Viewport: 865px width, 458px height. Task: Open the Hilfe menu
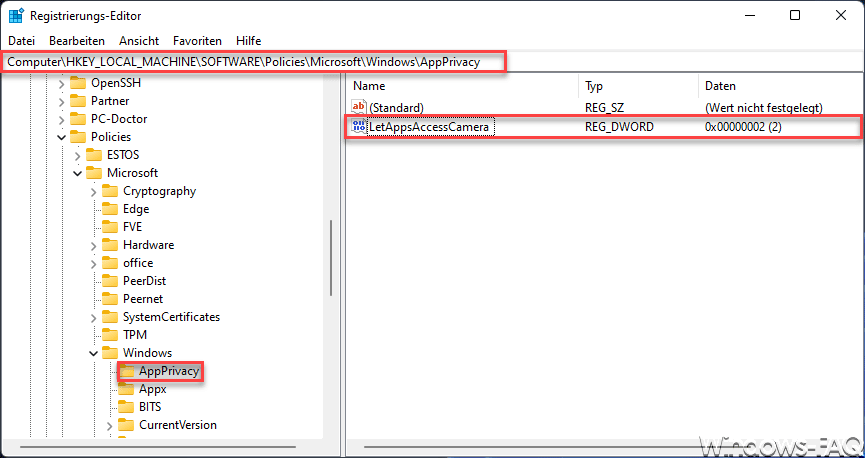tap(248, 41)
